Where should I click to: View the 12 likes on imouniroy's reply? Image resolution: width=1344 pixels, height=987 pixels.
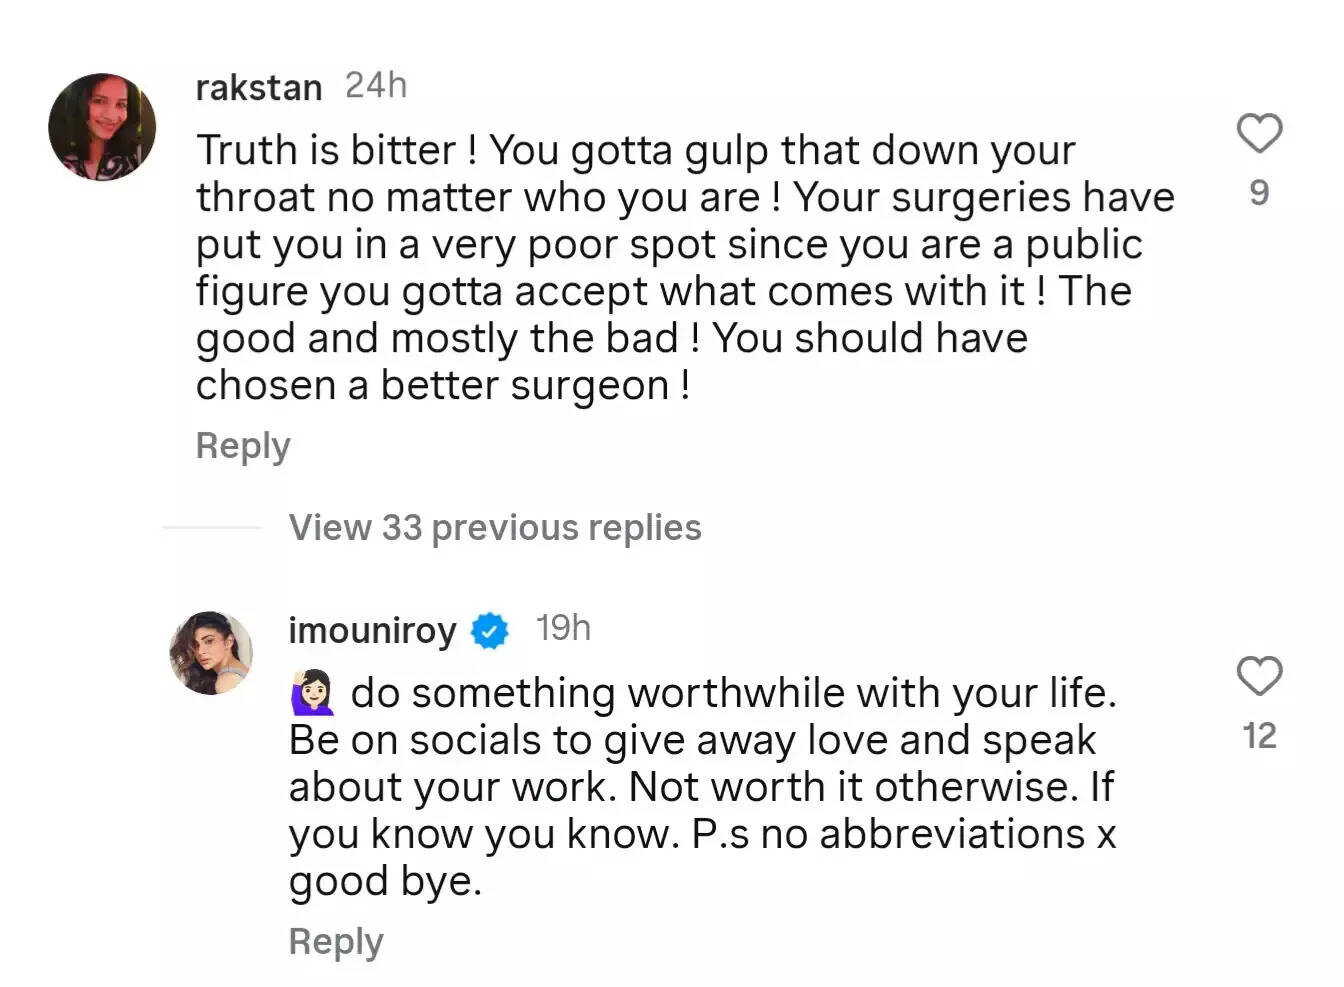pyautogui.click(x=1259, y=736)
